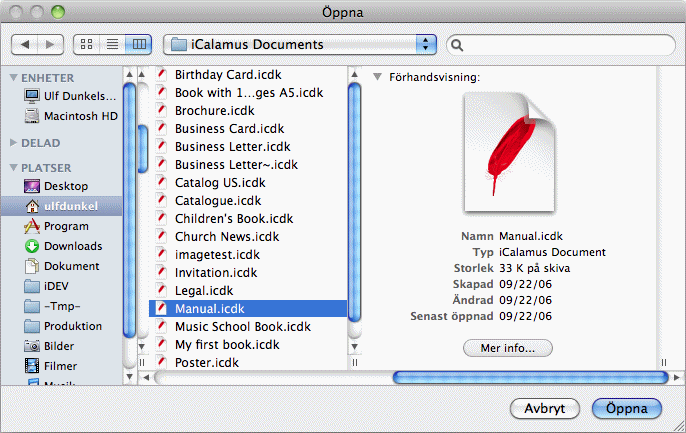
Task: Switch to icon view mode
Action: [86, 45]
